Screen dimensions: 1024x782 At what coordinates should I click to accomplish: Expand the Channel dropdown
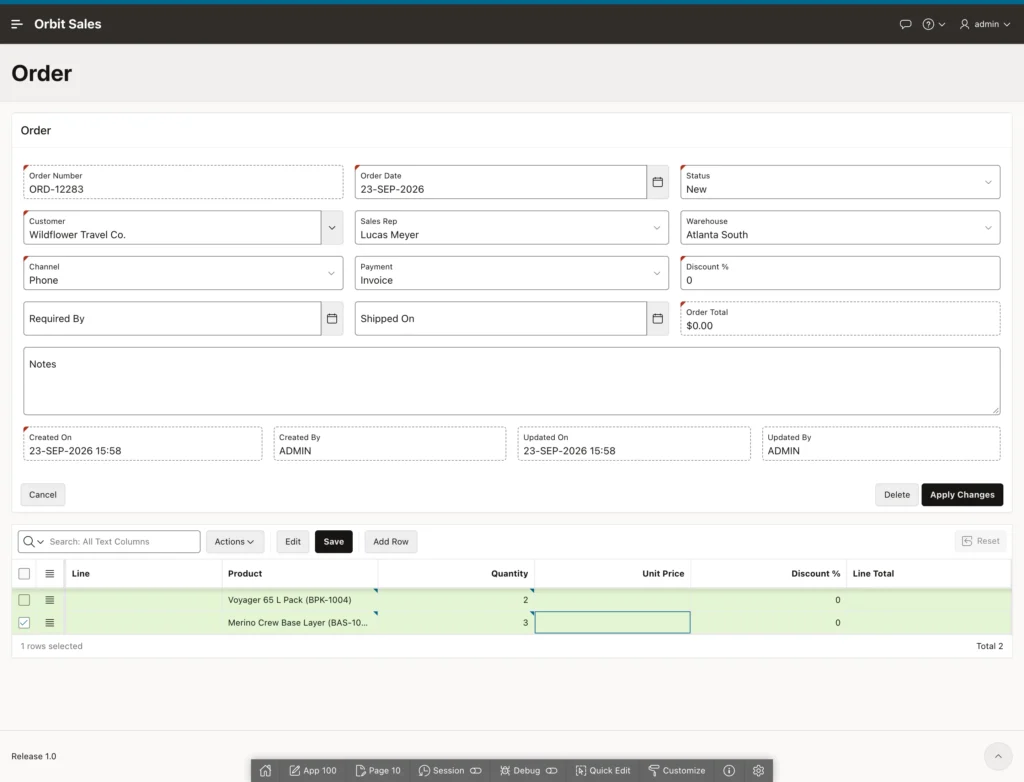331,273
